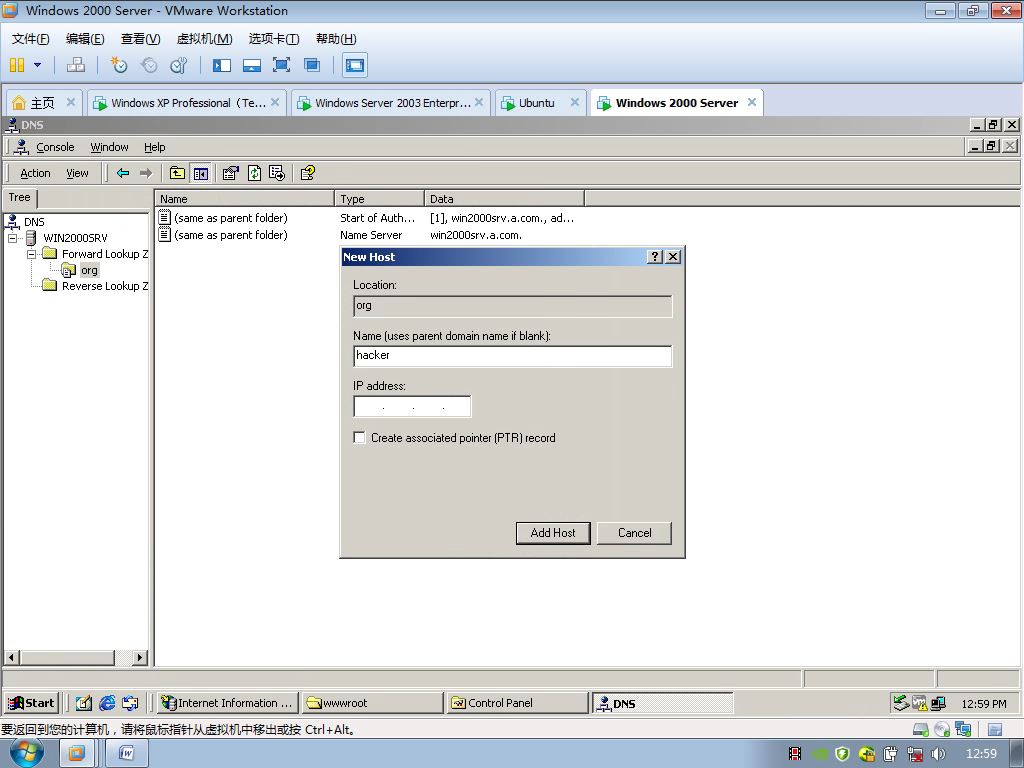Click the Name field containing hacker
This screenshot has height=768, width=1024.
coord(513,356)
